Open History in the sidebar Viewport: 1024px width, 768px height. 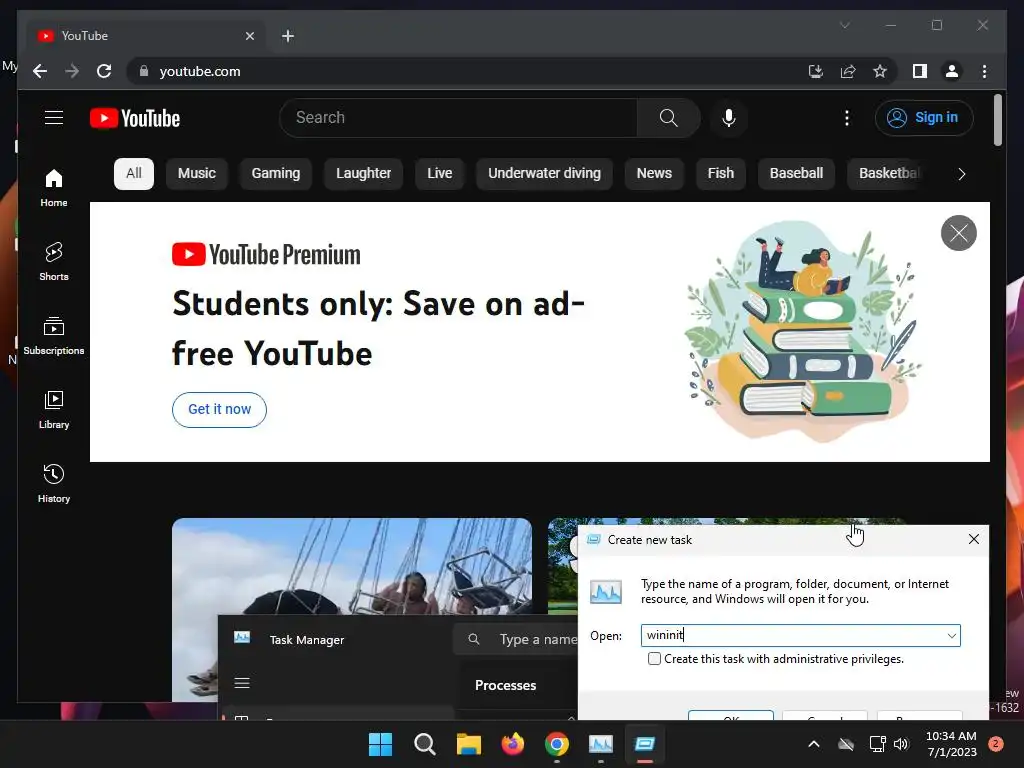pos(54,484)
